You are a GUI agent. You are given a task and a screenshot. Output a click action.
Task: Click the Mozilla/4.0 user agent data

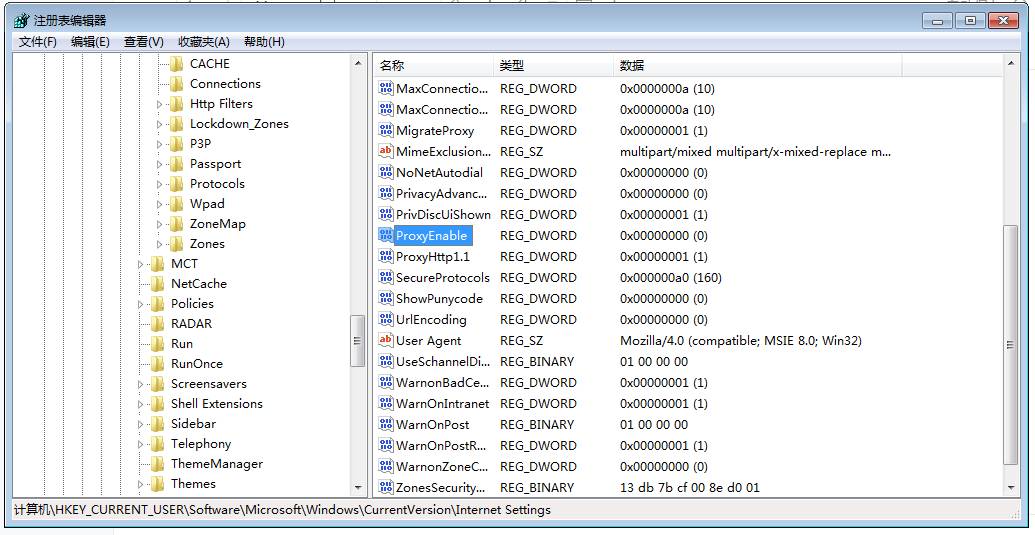click(x=741, y=341)
